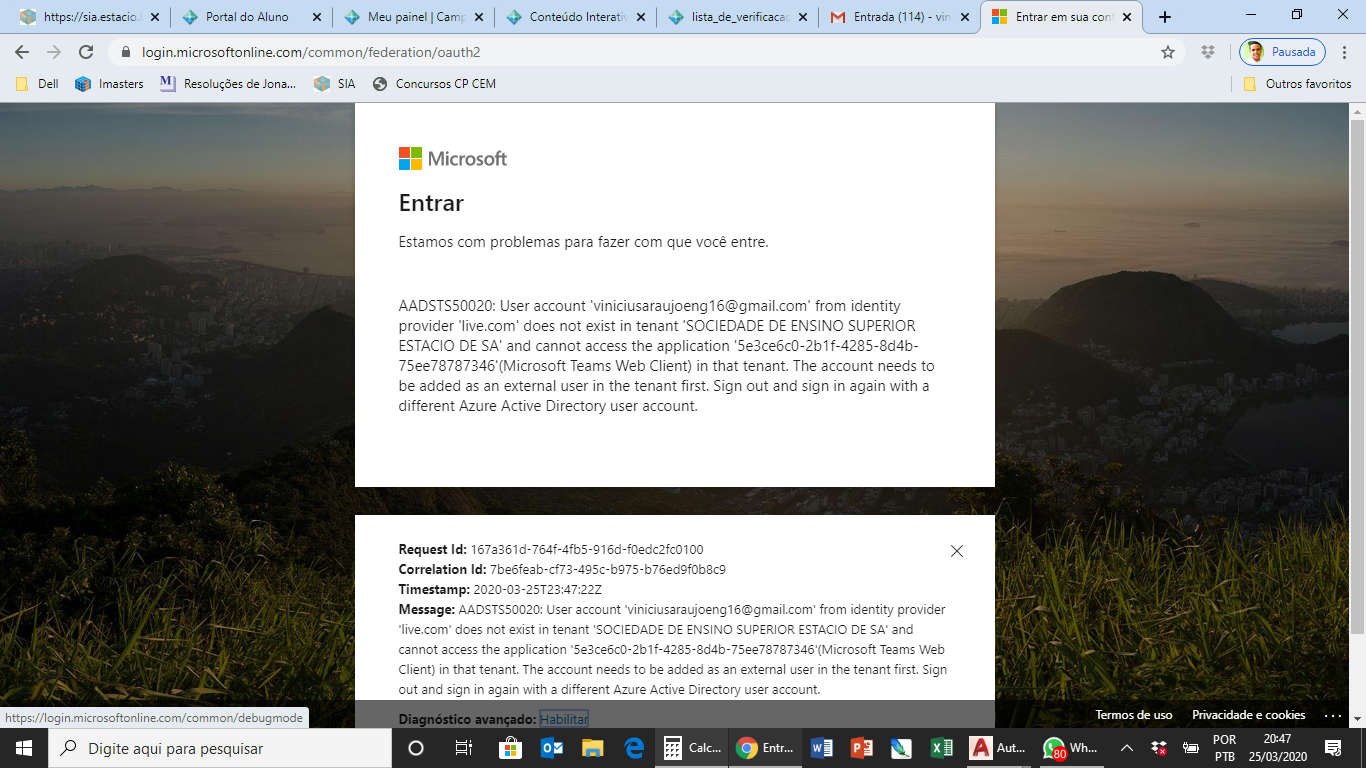
Task: Open Microsoft Store from the taskbar
Action: click(x=510, y=748)
